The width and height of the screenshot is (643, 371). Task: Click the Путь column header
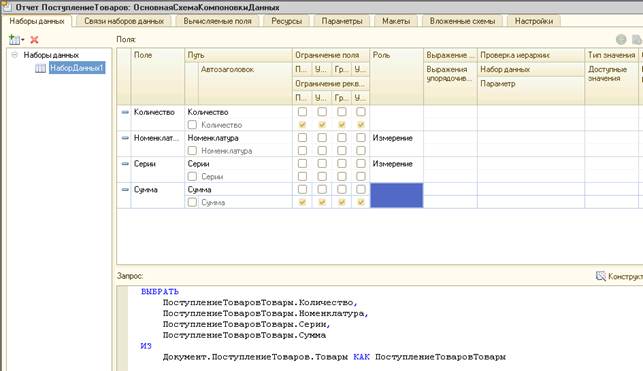[238, 55]
